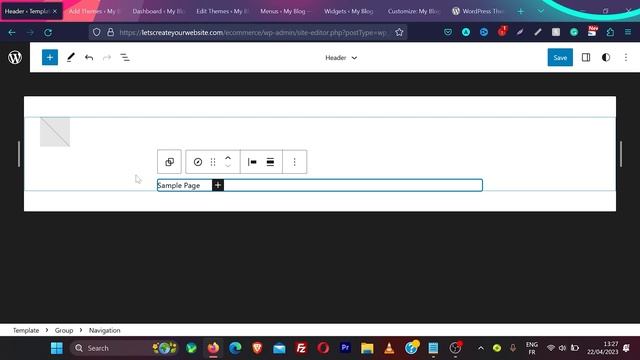Move the navigation block up
Image resolution: width=640 pixels, height=360 pixels.
228,158
